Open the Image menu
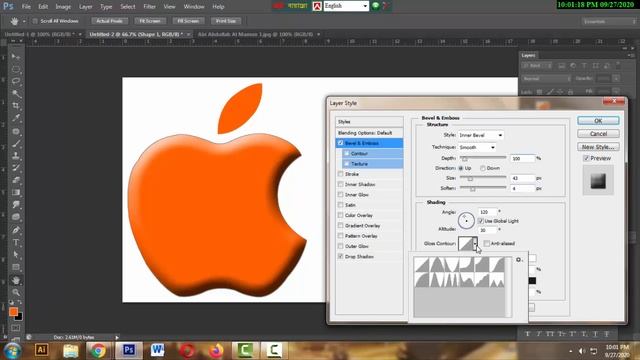 tap(63, 7)
